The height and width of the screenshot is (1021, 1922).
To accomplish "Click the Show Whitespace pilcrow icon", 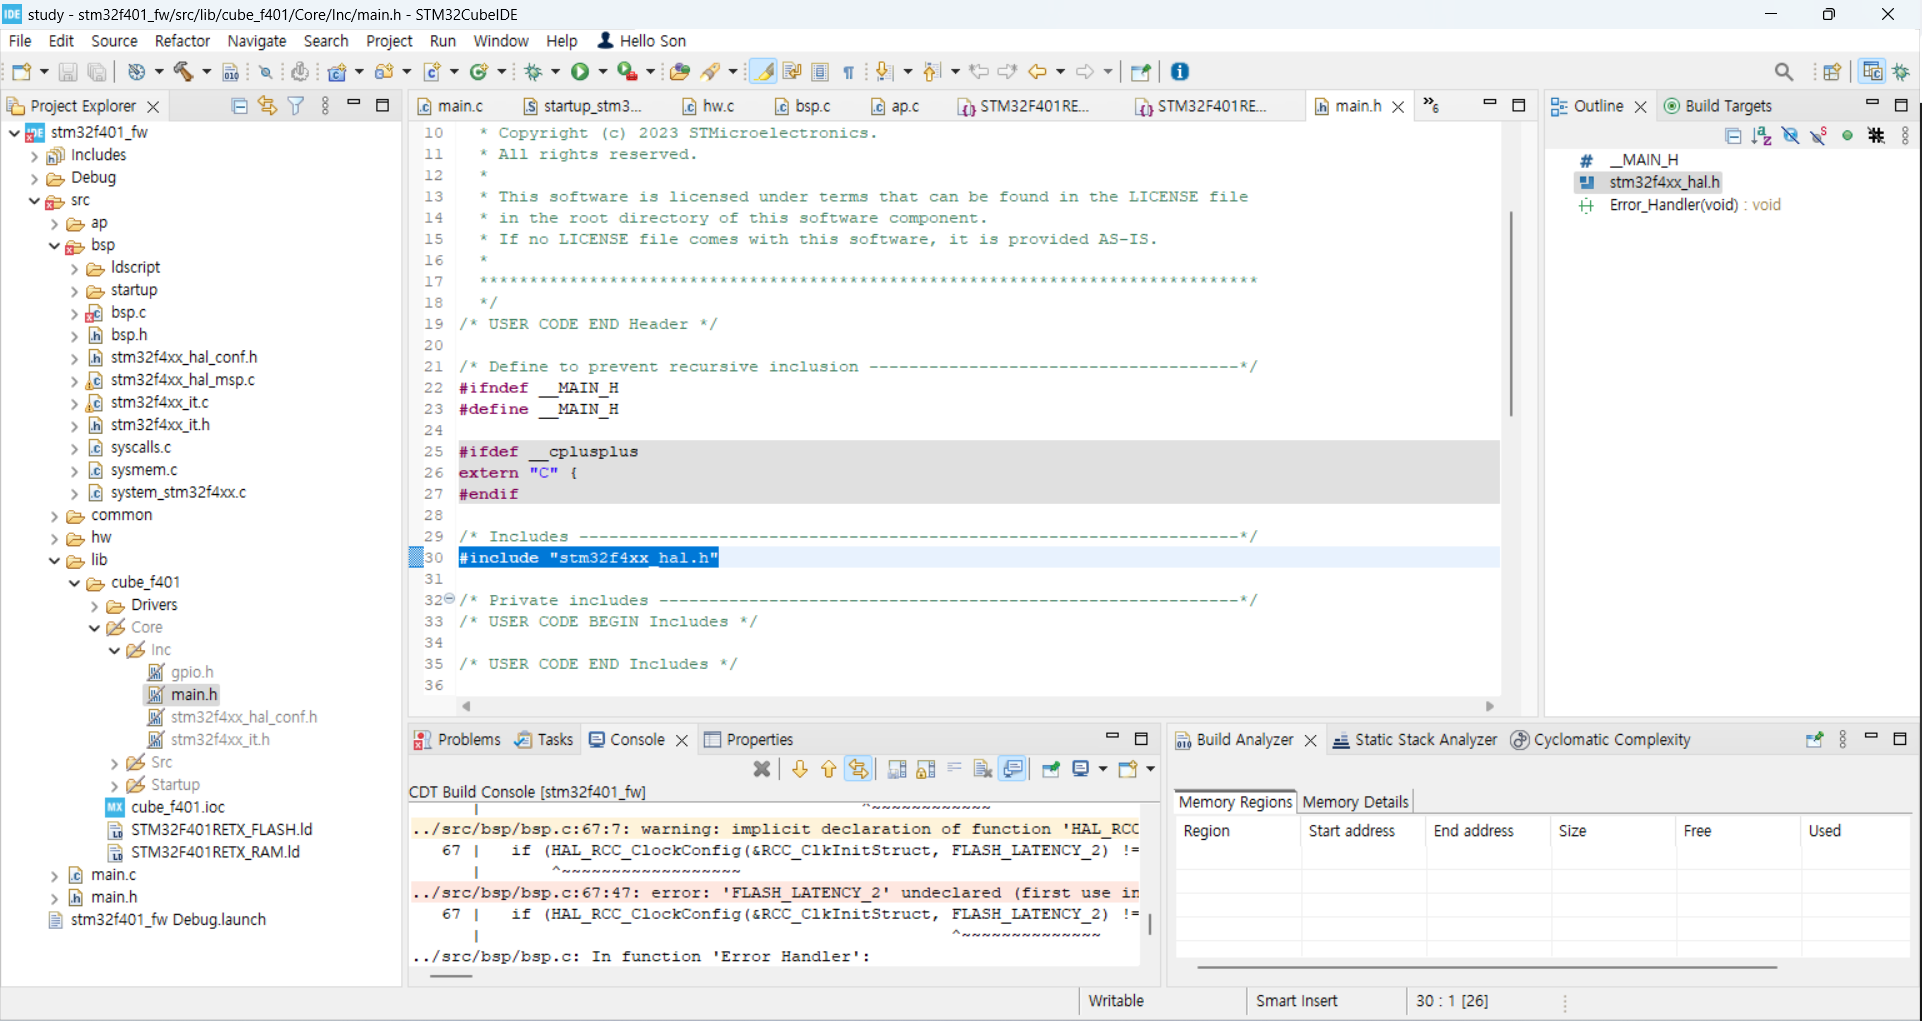I will 849,71.
